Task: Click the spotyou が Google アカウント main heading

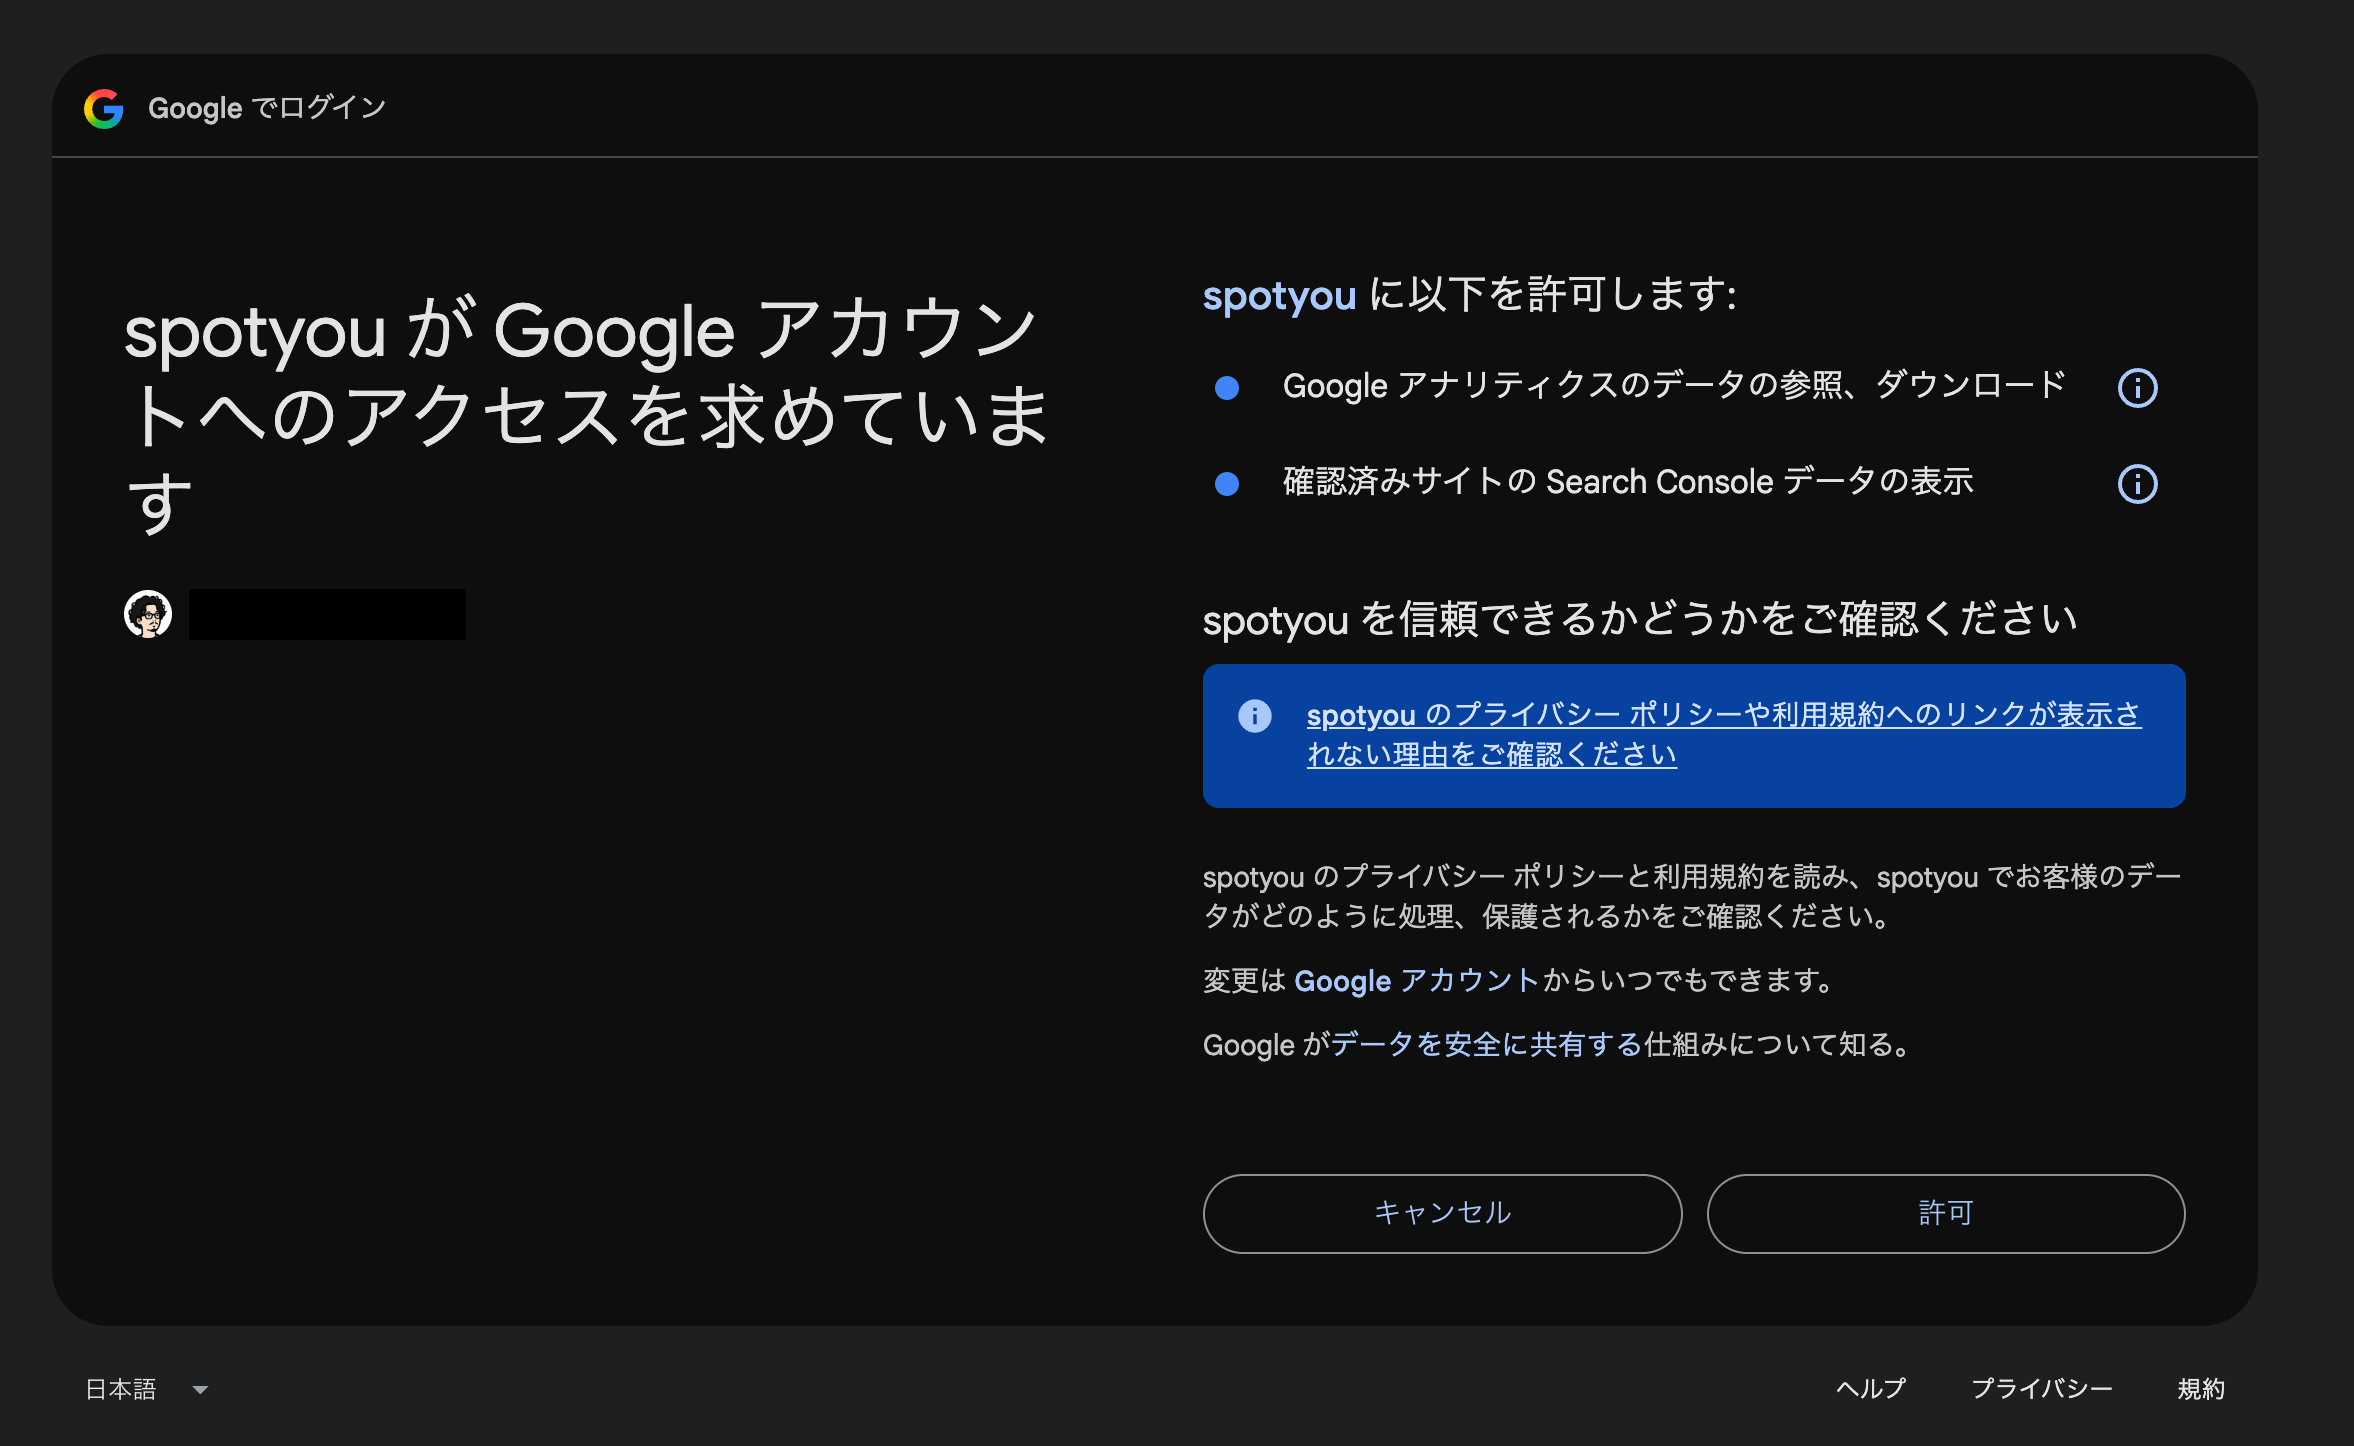Action: click(x=587, y=415)
